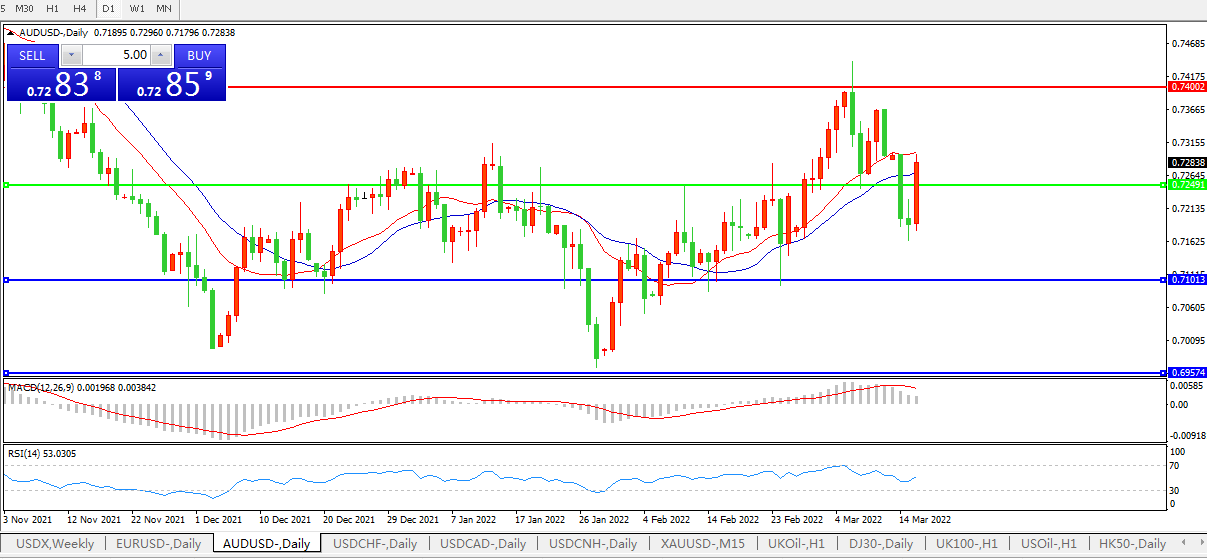The image size is (1207, 559).
Task: Select the MN monthly timeframe
Action: point(164,9)
